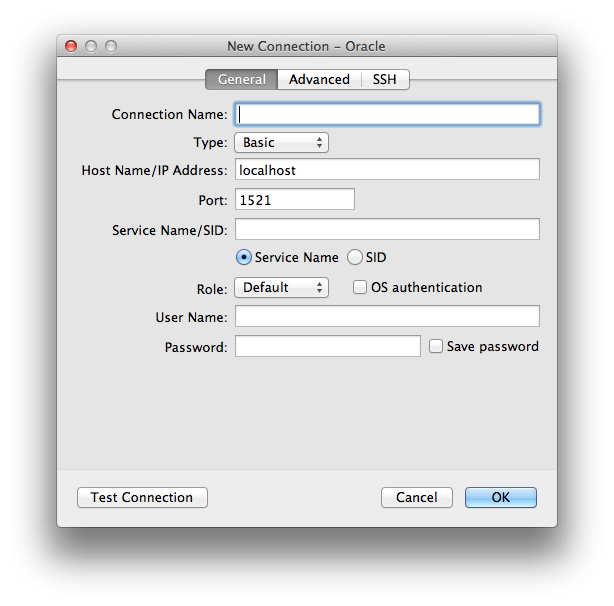Tick the Save password checkbox

(436, 347)
